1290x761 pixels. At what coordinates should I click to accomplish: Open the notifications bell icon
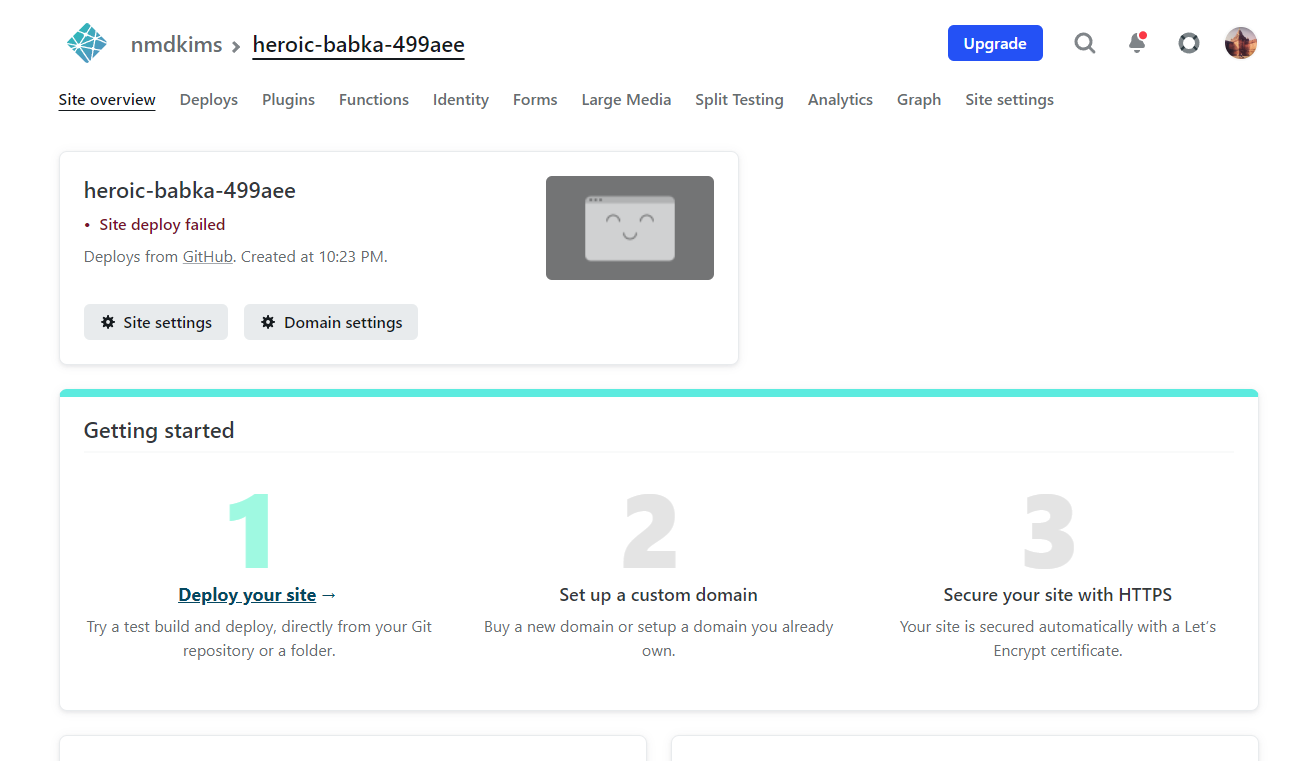point(1137,43)
